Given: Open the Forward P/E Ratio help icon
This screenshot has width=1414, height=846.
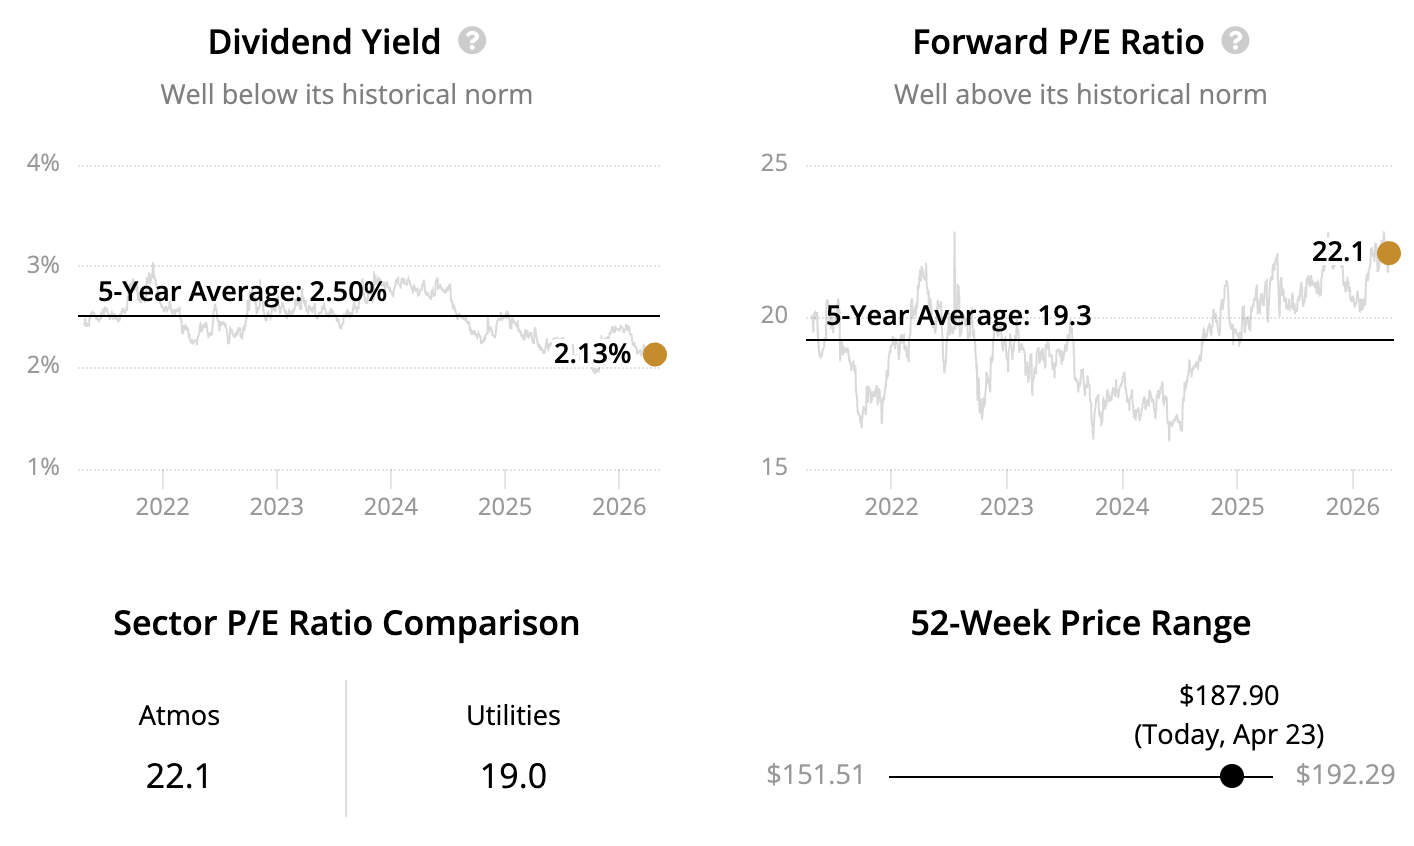Looking at the screenshot, I should pos(1236,41).
